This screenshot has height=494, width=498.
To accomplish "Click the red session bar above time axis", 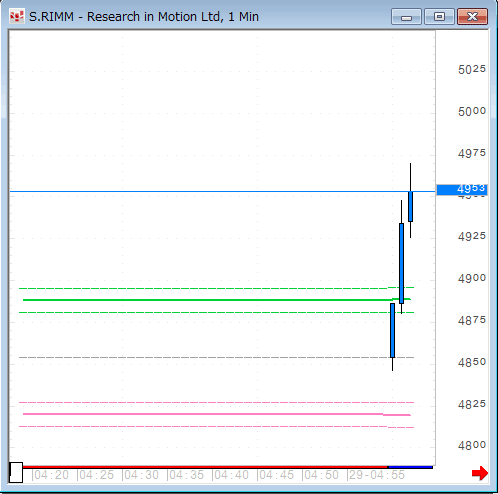I will pyautogui.click(x=205, y=467).
